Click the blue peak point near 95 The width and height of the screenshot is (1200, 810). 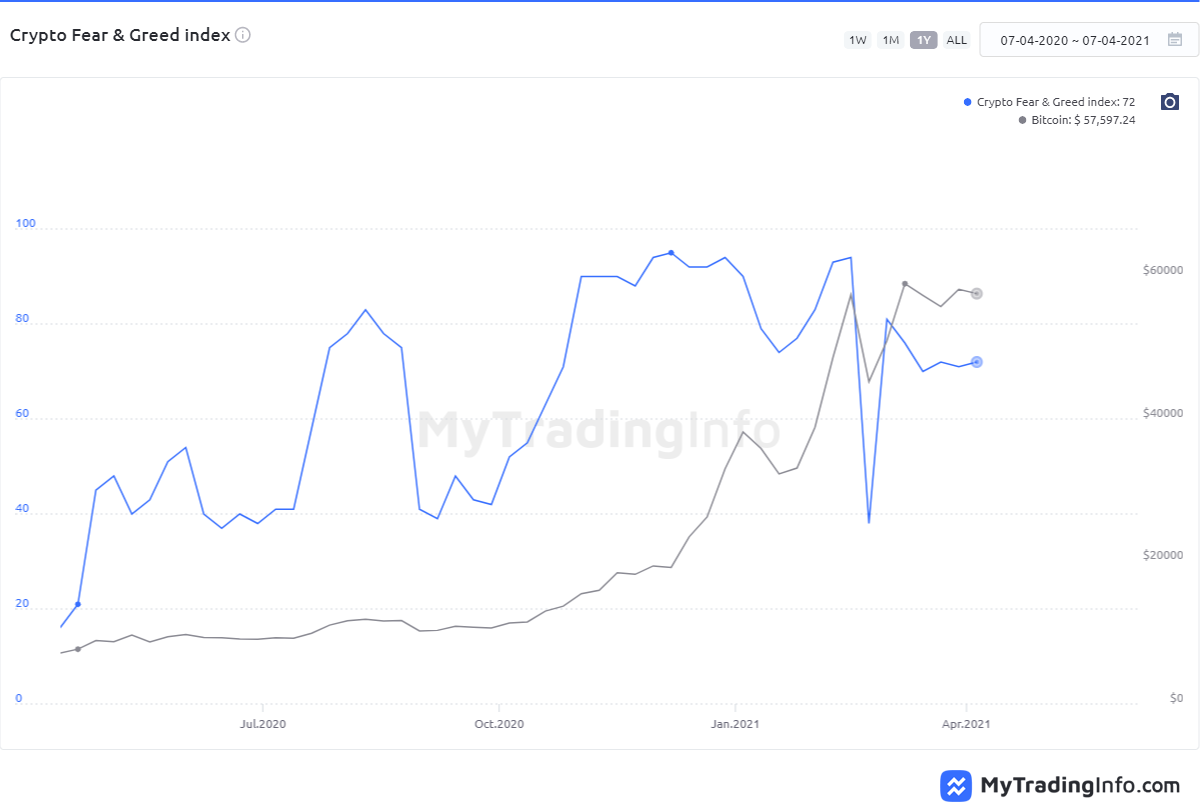point(671,253)
